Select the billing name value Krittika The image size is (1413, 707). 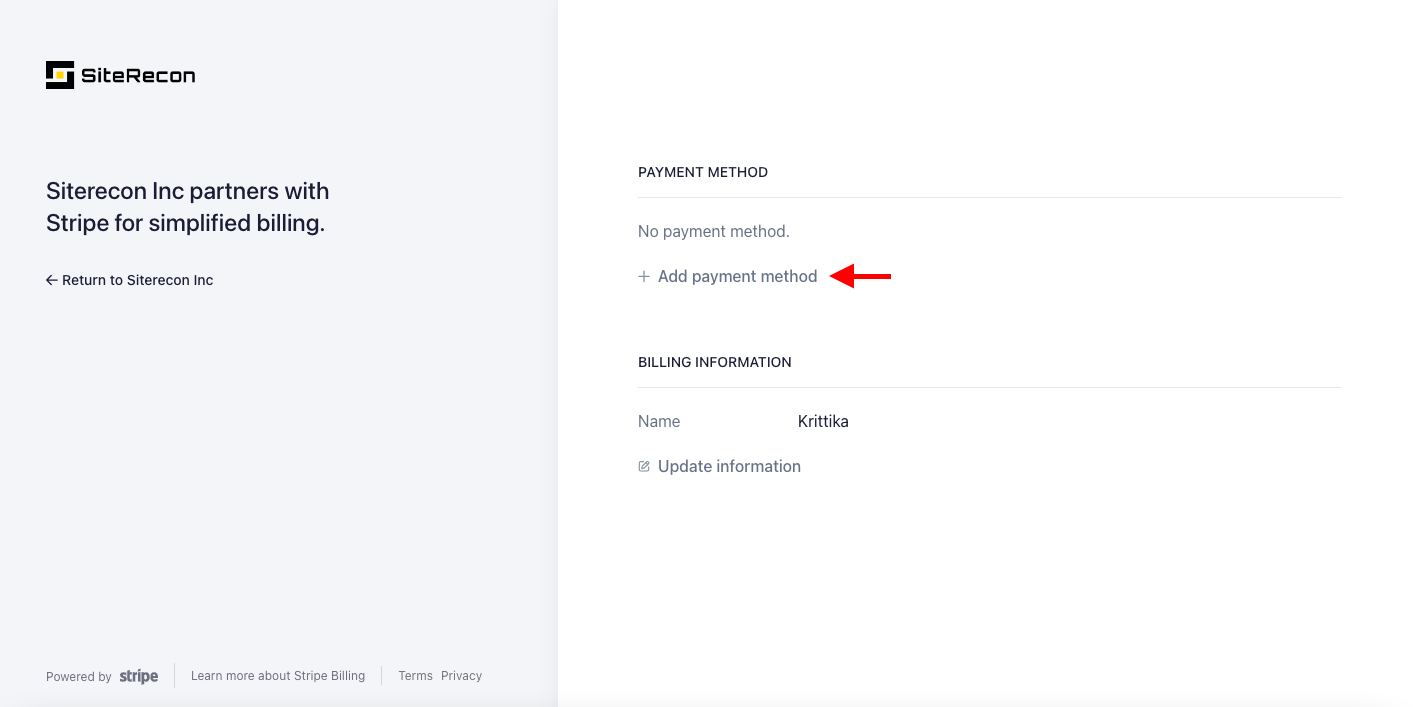click(823, 421)
